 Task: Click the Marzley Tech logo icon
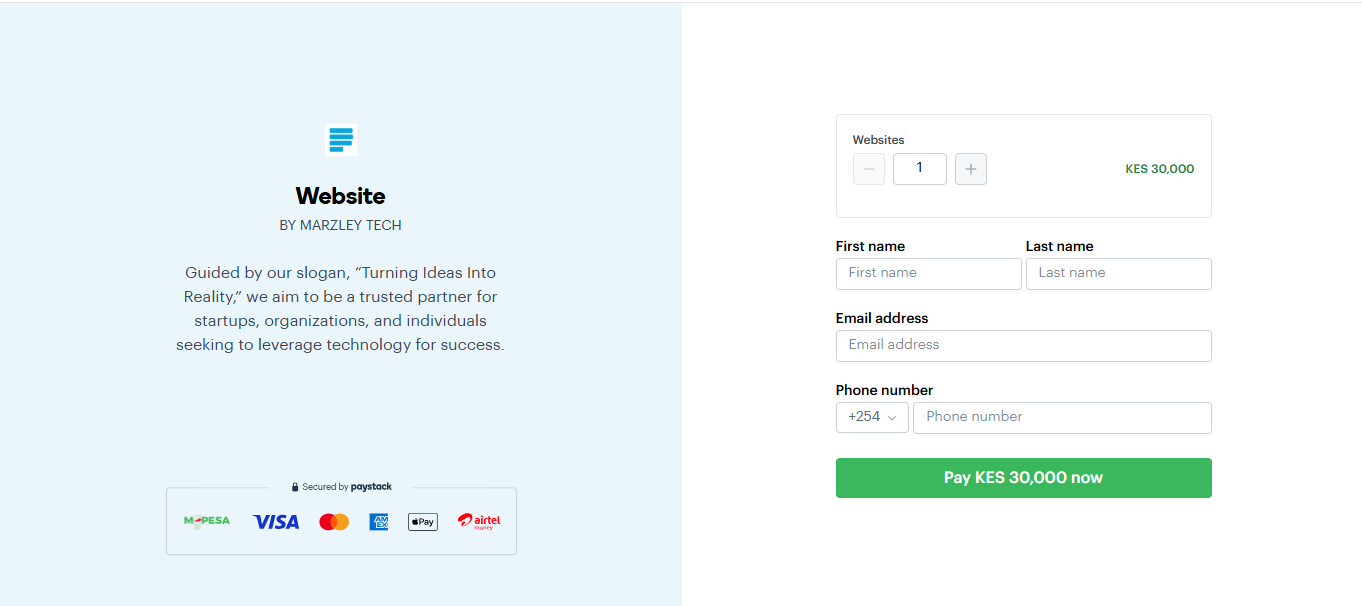pyautogui.click(x=341, y=140)
